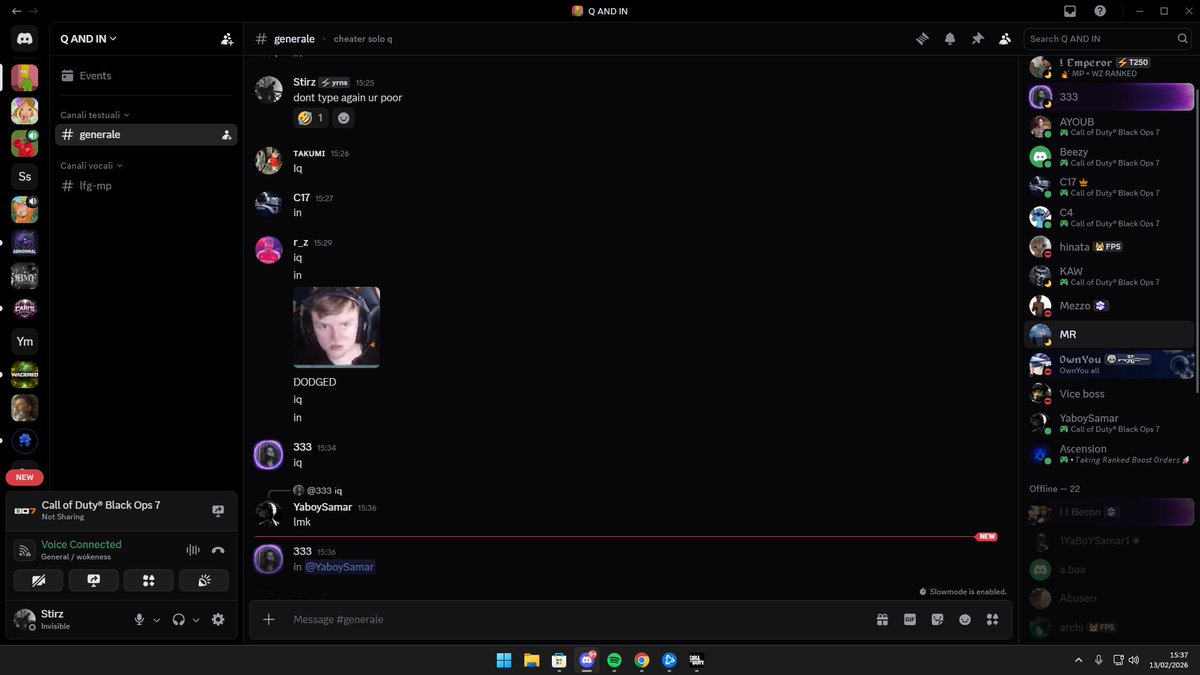Screen dimensions: 1200x675
Task: Open member hinata profile
Action: click(1110, 247)
